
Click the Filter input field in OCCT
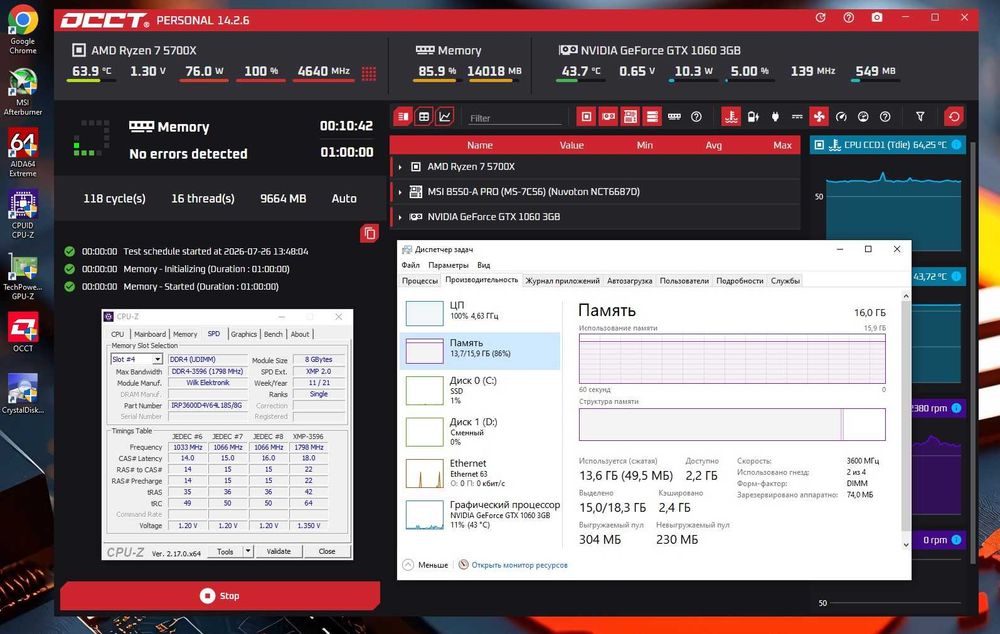[513, 118]
